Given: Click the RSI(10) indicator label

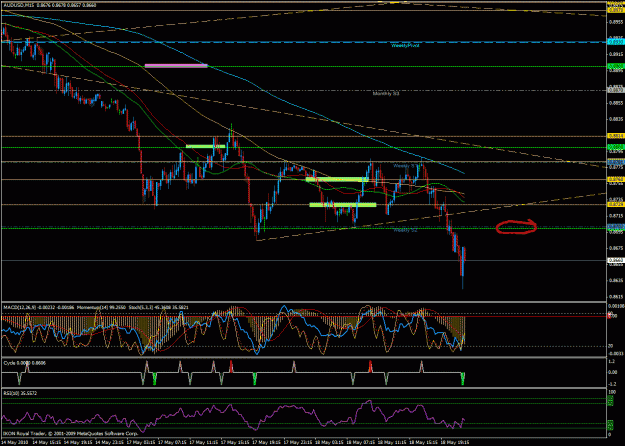Looking at the screenshot, I should 20,393.
